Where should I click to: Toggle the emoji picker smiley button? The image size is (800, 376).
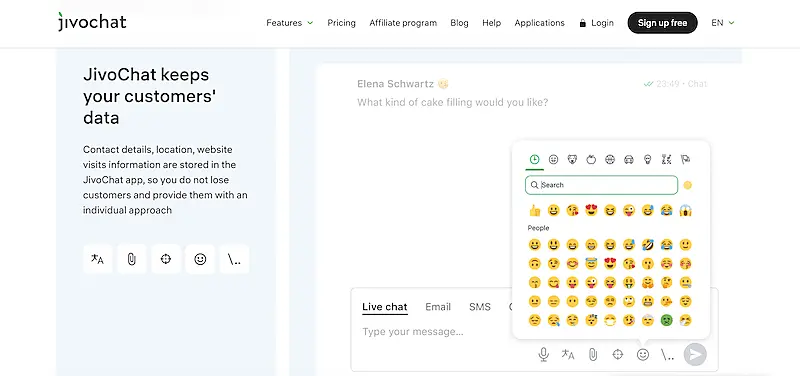[x=643, y=354]
